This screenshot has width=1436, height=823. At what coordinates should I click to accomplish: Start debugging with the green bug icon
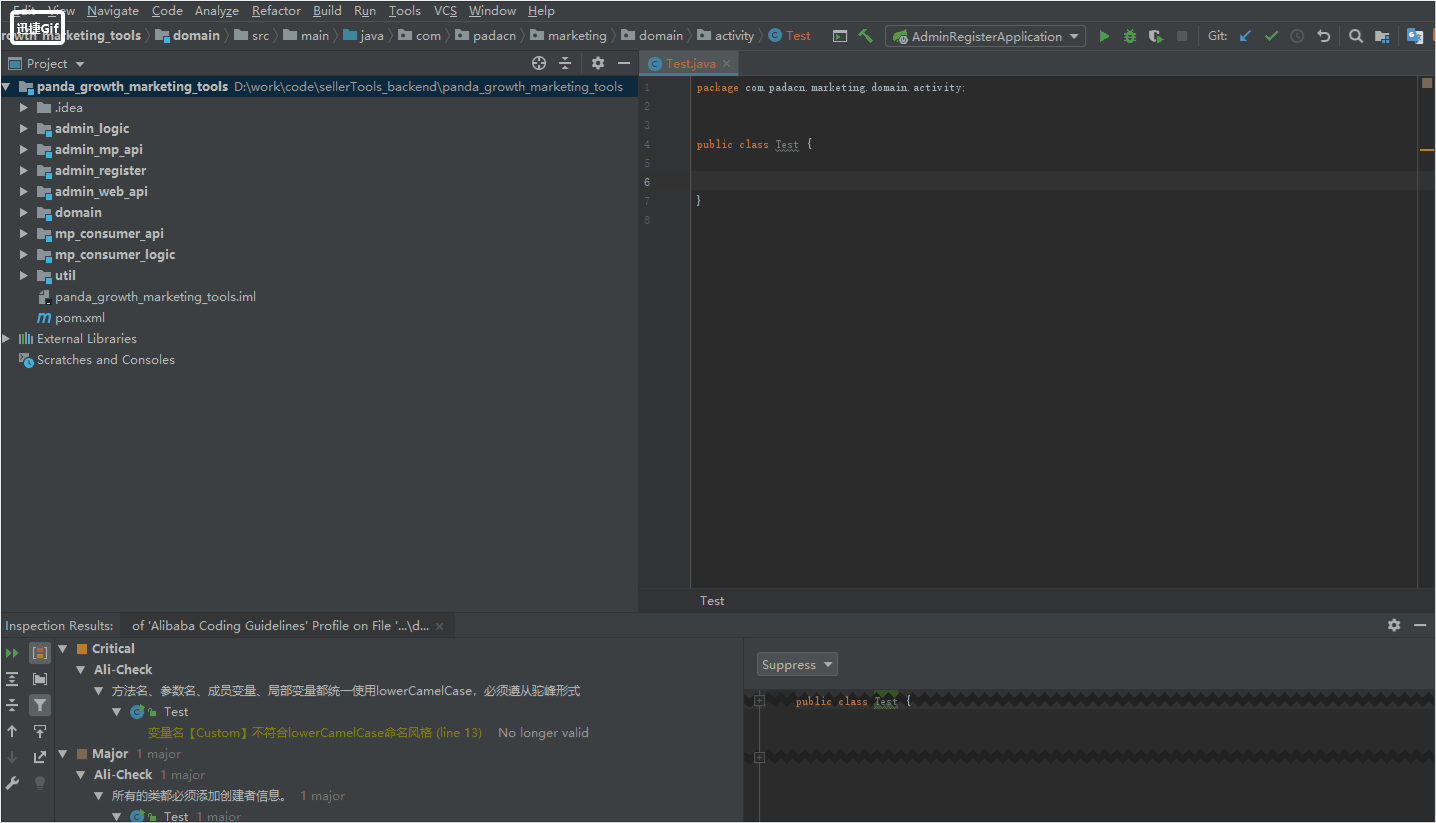pyautogui.click(x=1130, y=36)
